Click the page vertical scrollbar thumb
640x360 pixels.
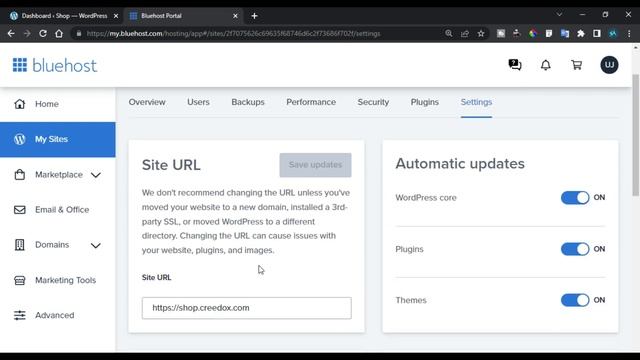coord(636,135)
